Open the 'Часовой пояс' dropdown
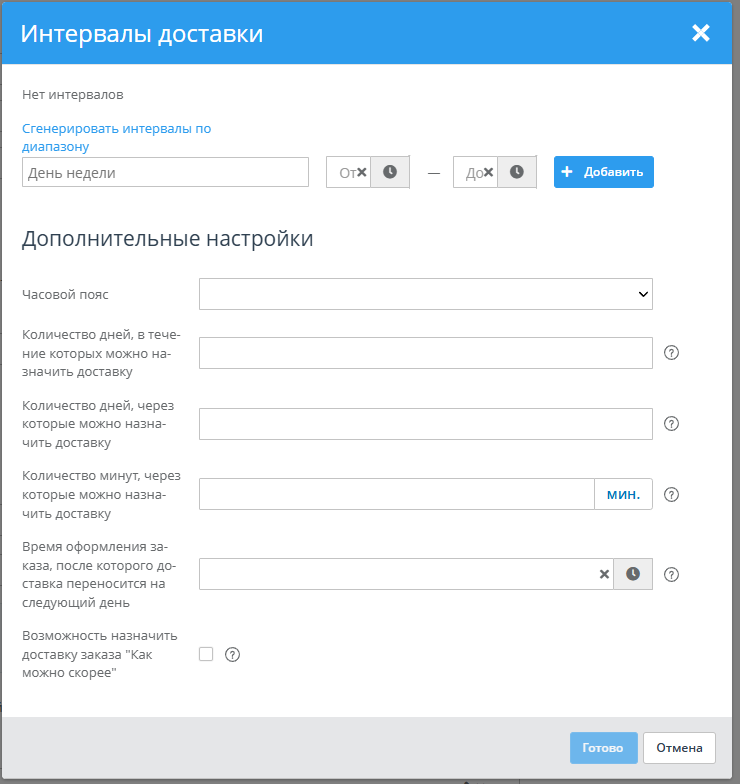 [426, 294]
